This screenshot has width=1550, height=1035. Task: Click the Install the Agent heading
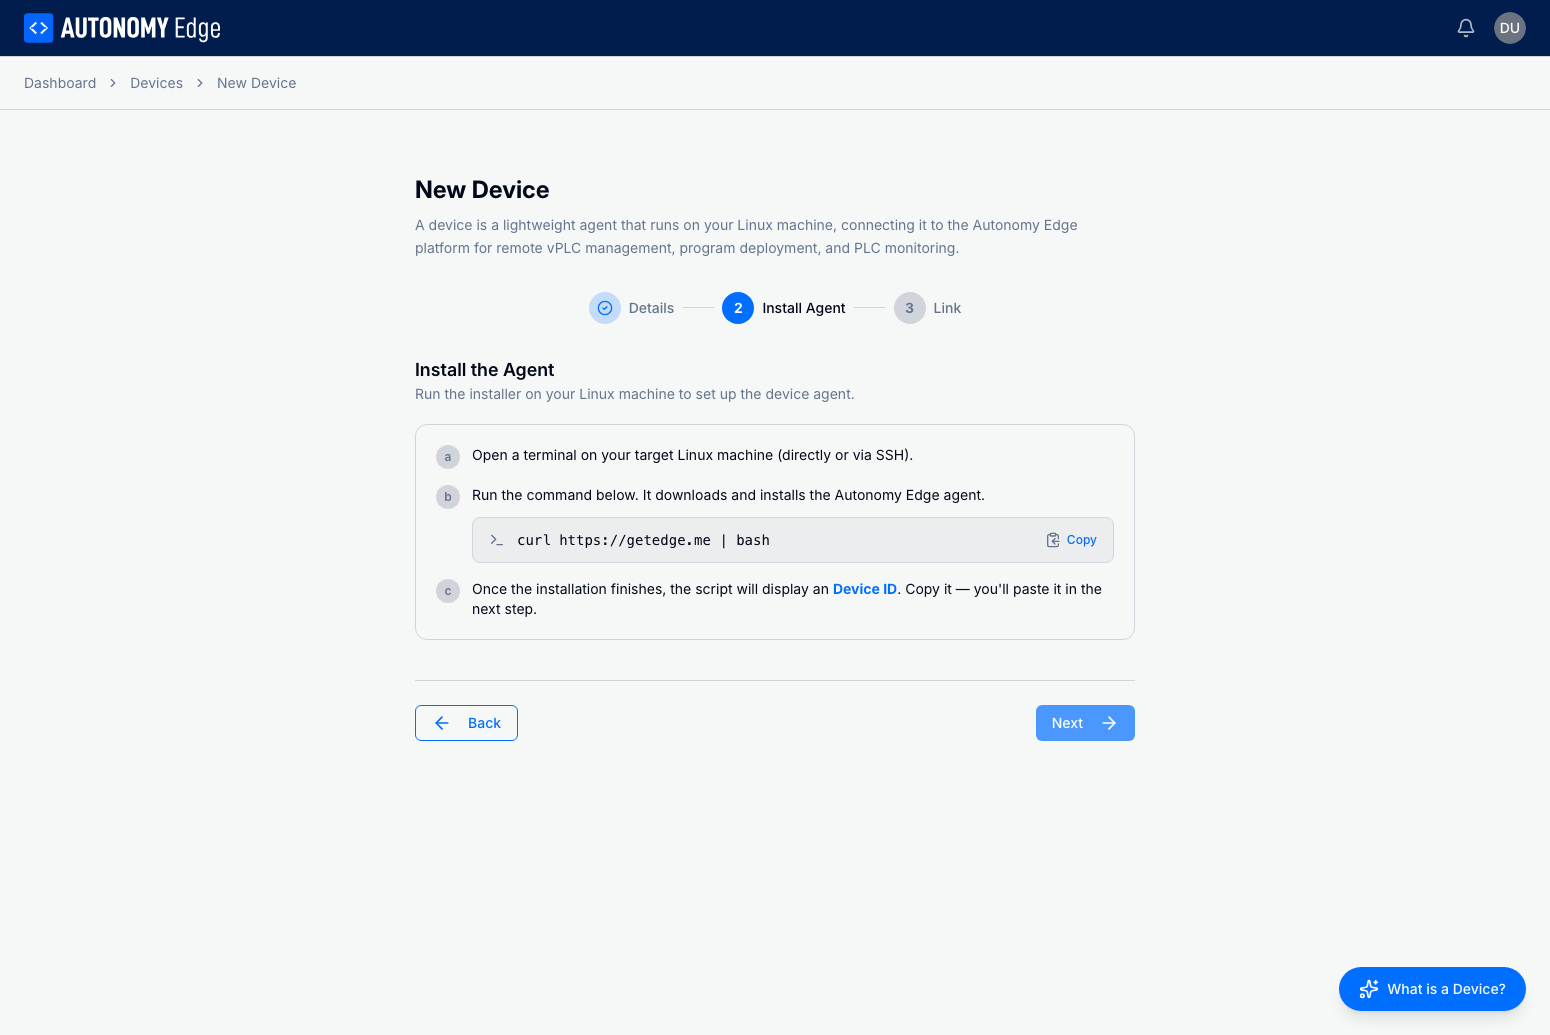pos(484,370)
